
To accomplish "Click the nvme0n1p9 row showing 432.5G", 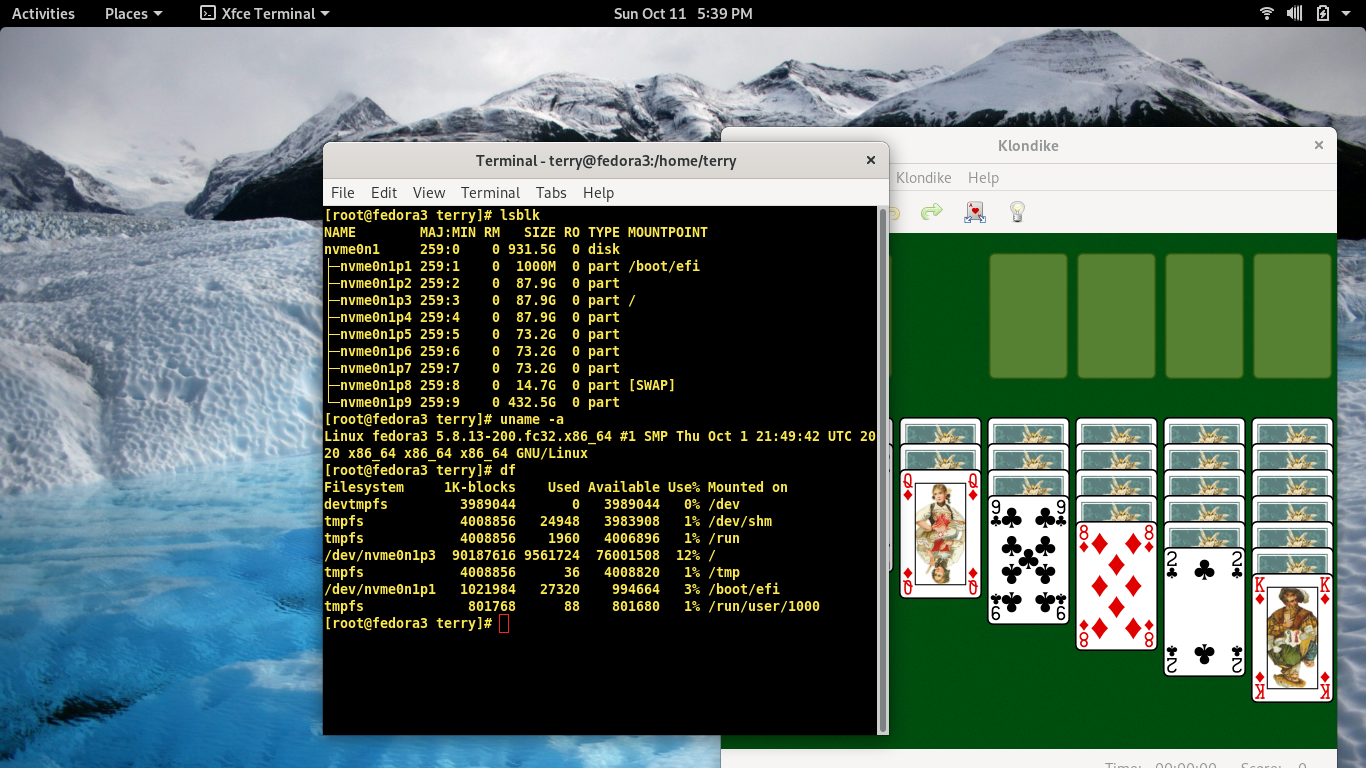I will click(x=472, y=402).
